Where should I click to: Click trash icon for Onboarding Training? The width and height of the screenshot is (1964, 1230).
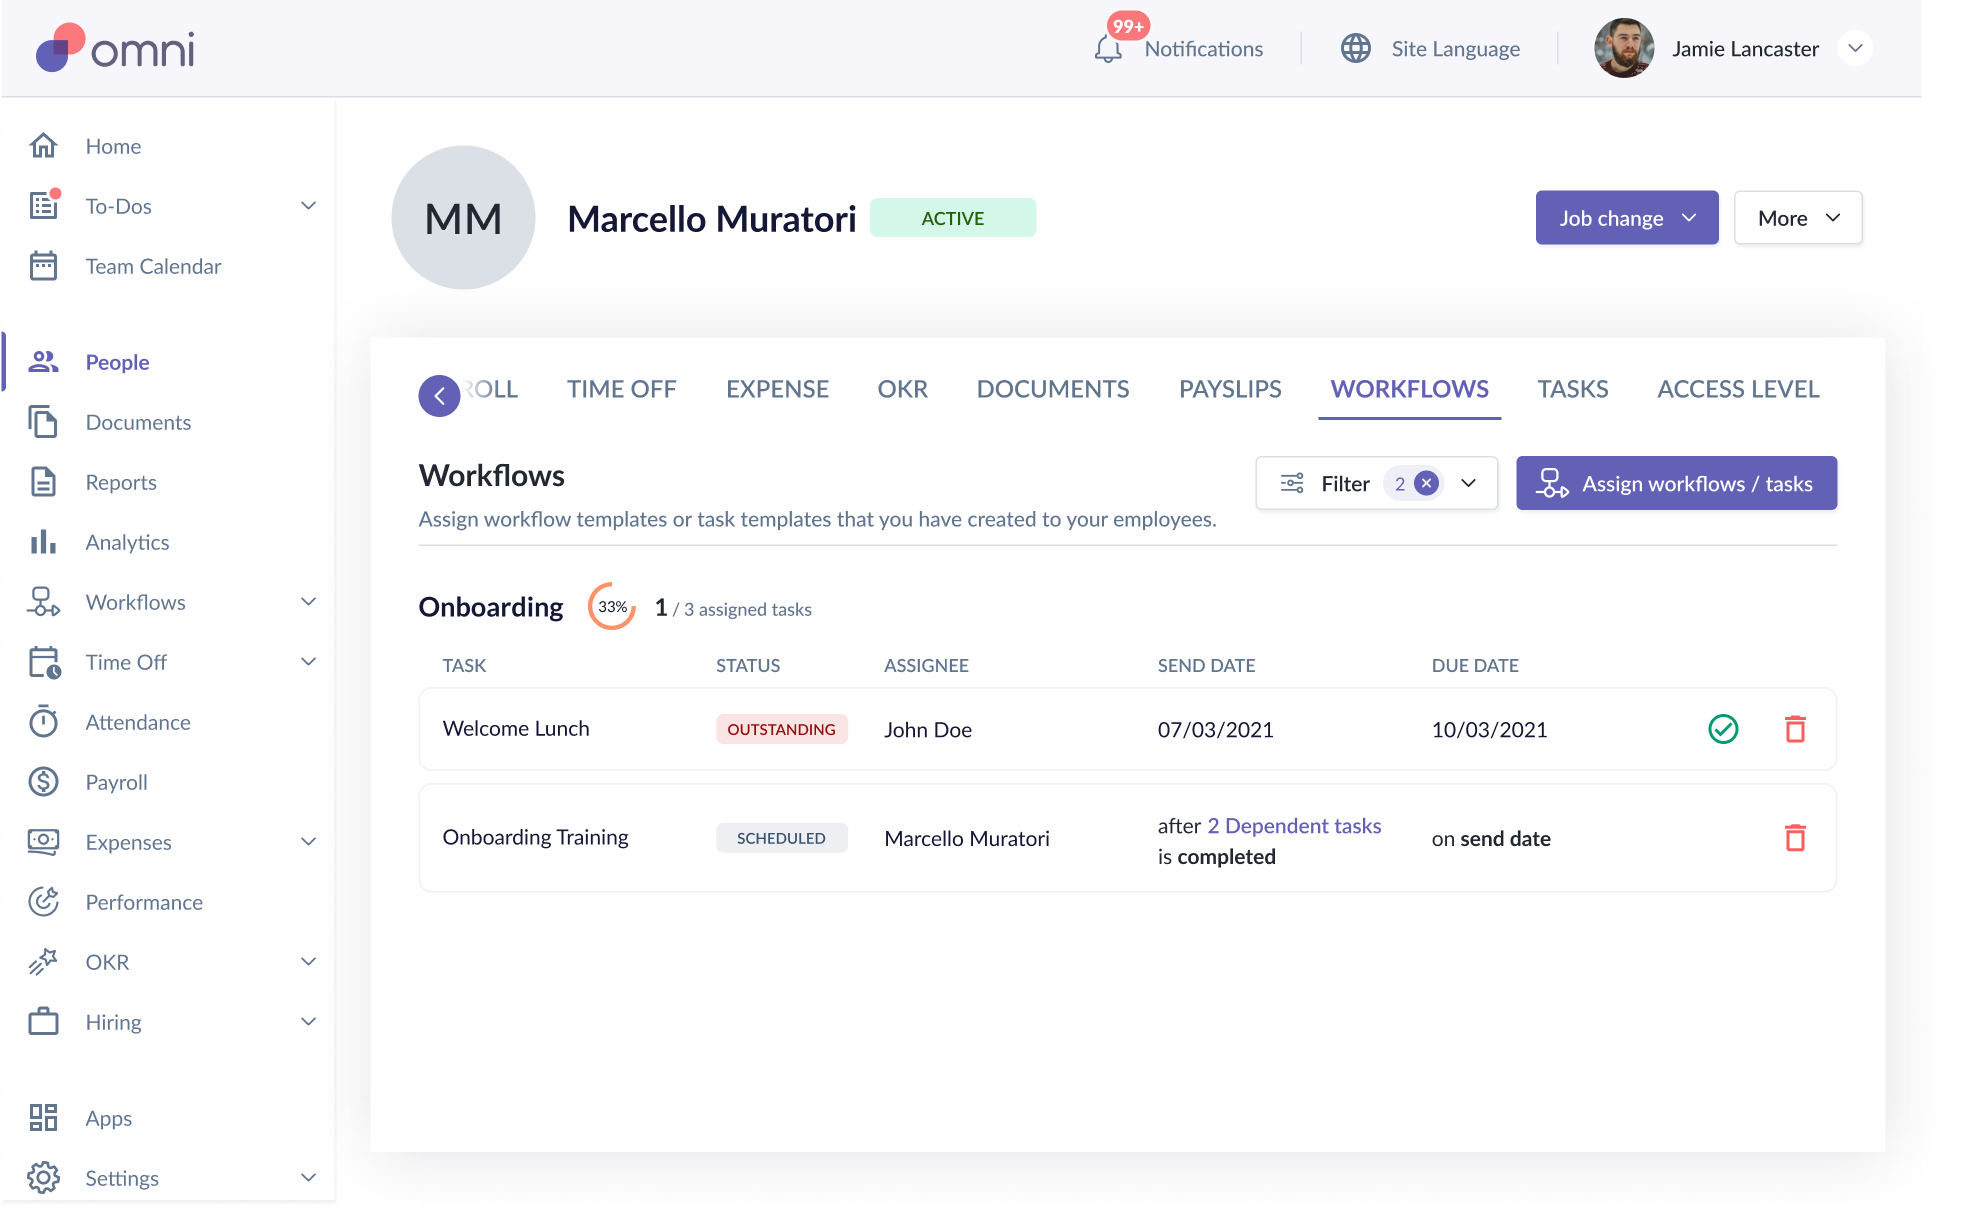[1795, 838]
